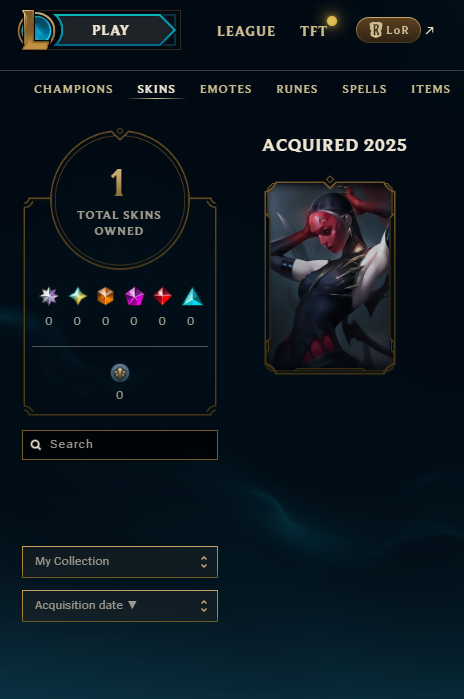Open the LoR launcher button
Viewport: 464px width, 699px height.
388,30
